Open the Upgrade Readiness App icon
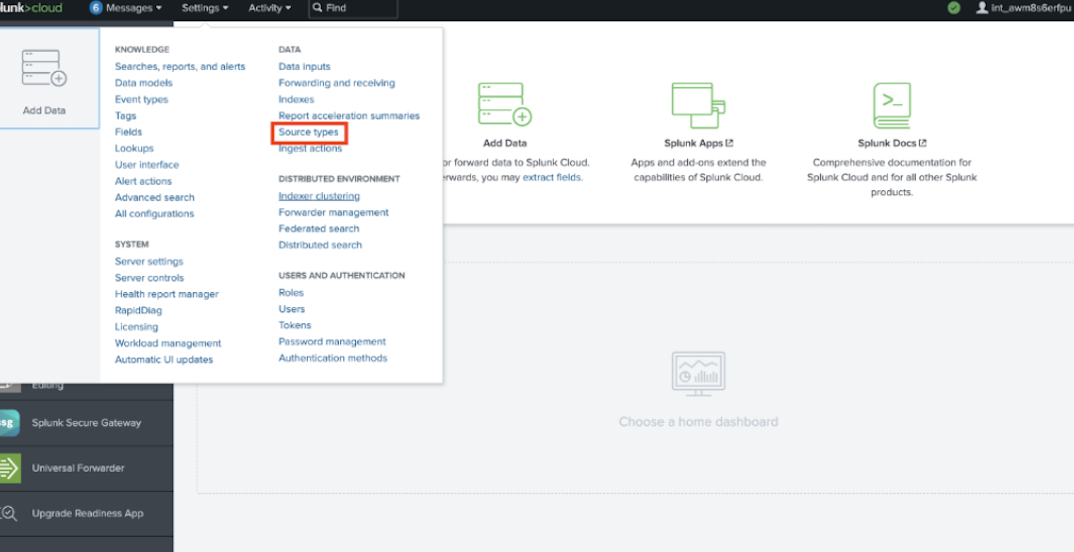 [9, 514]
